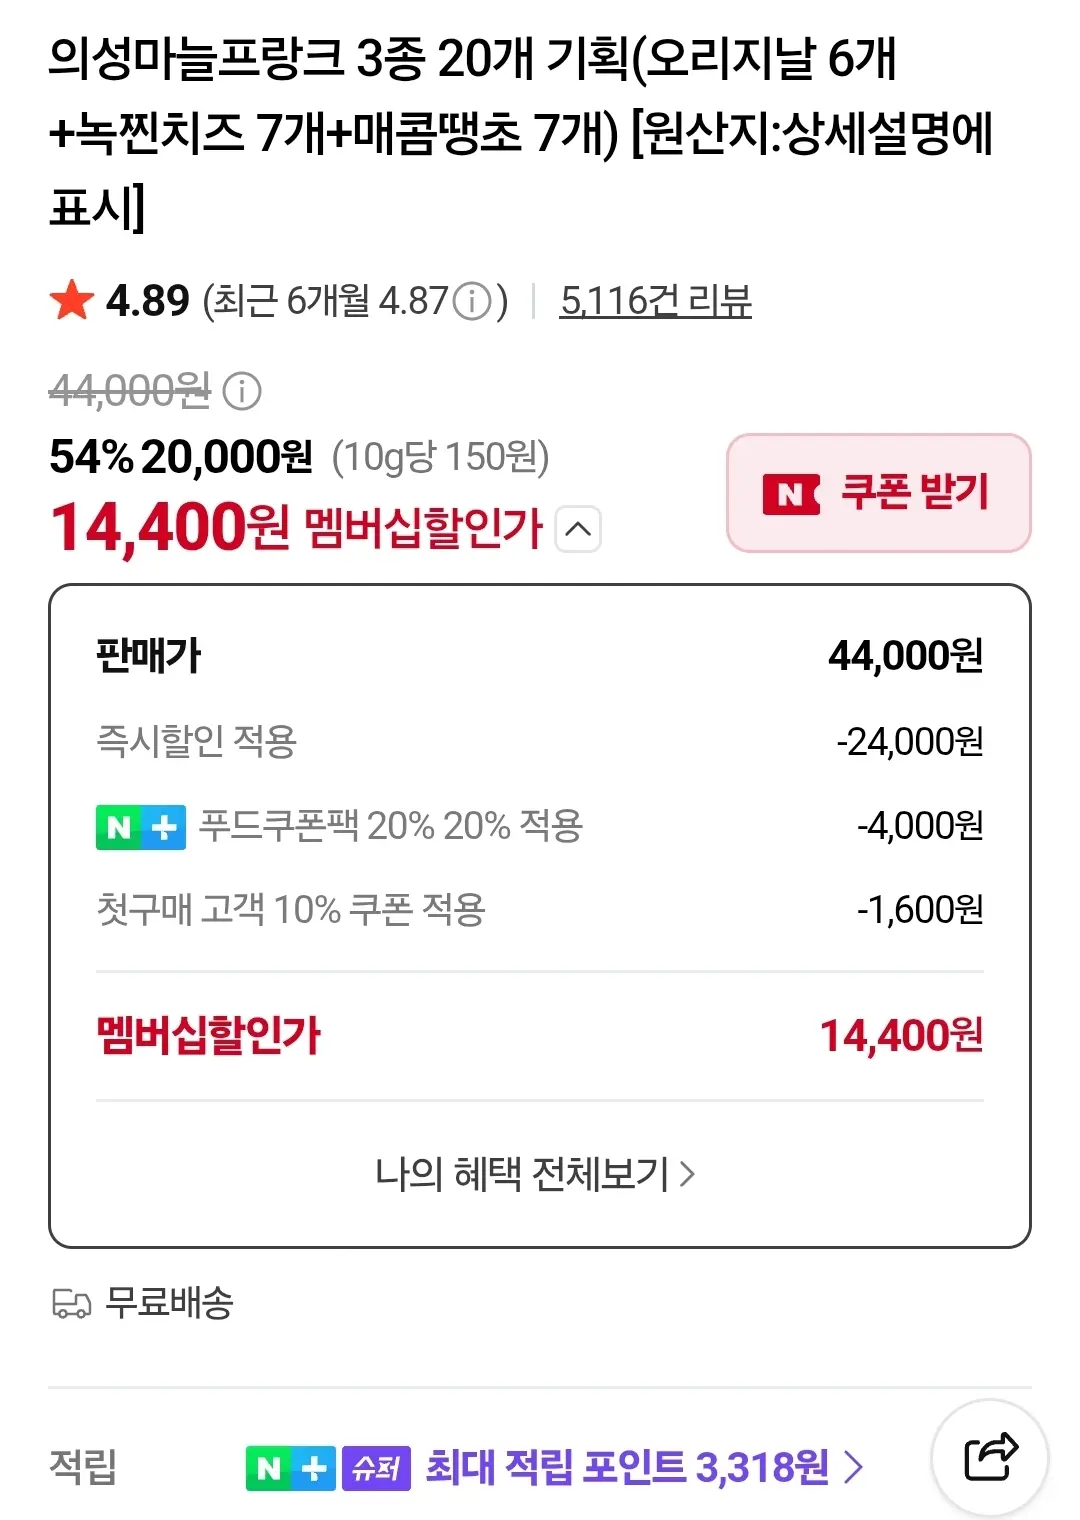Image resolution: width=1080 pixels, height=1520 pixels.
Task: Open the 5,116건 리뷰 link
Action: coord(656,301)
